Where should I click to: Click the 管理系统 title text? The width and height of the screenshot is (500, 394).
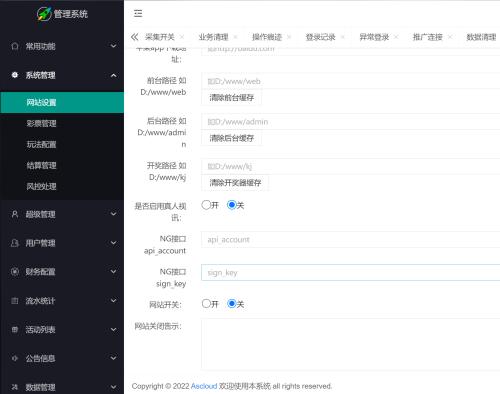[x=71, y=14]
